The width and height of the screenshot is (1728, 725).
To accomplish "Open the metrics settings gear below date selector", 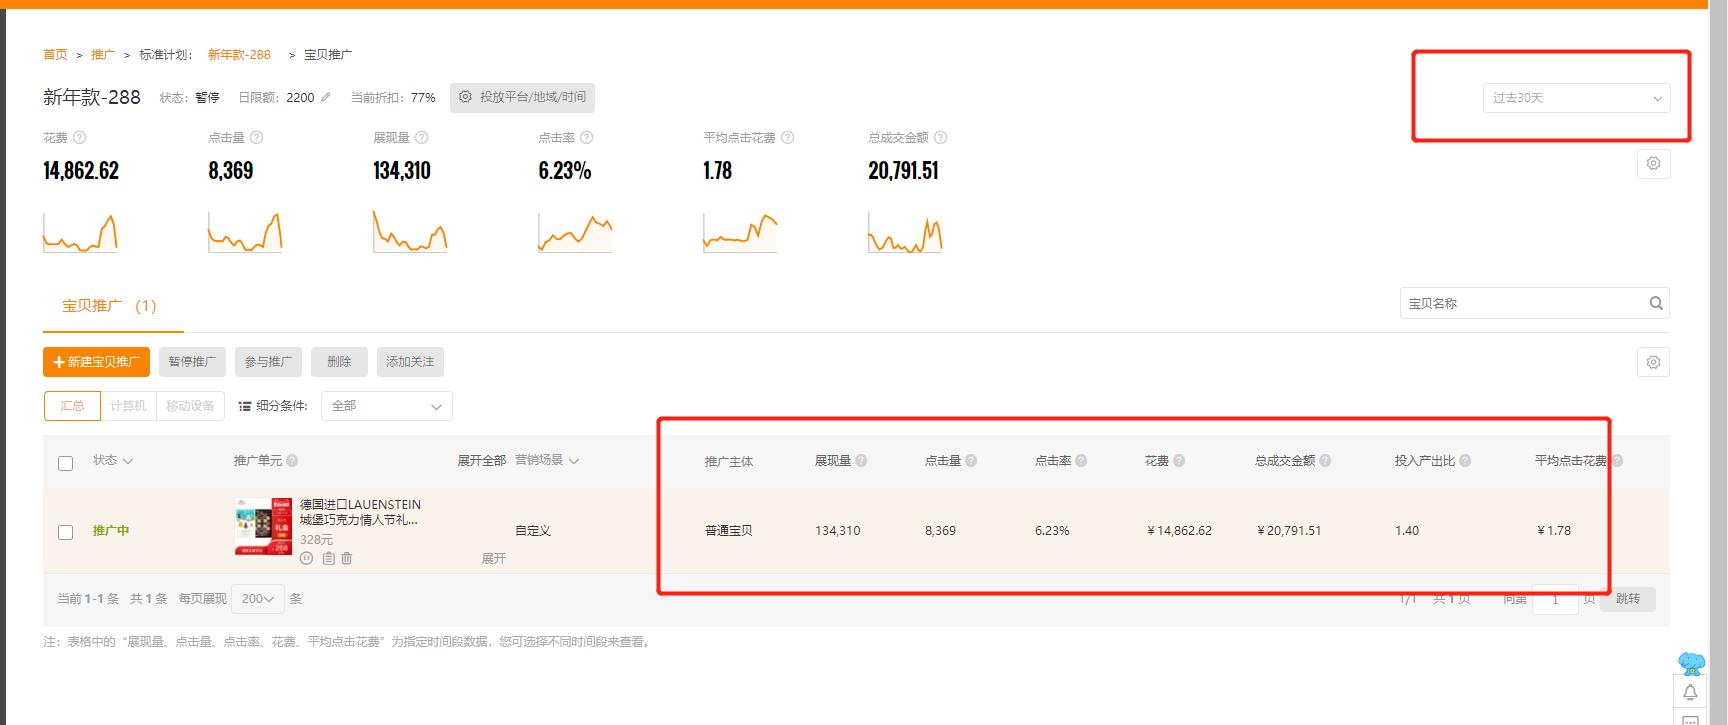I will (x=1653, y=163).
